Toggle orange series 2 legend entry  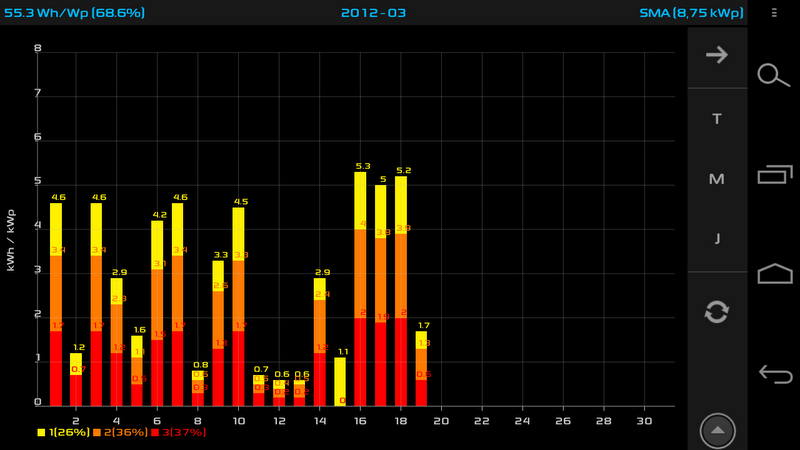click(x=120, y=432)
